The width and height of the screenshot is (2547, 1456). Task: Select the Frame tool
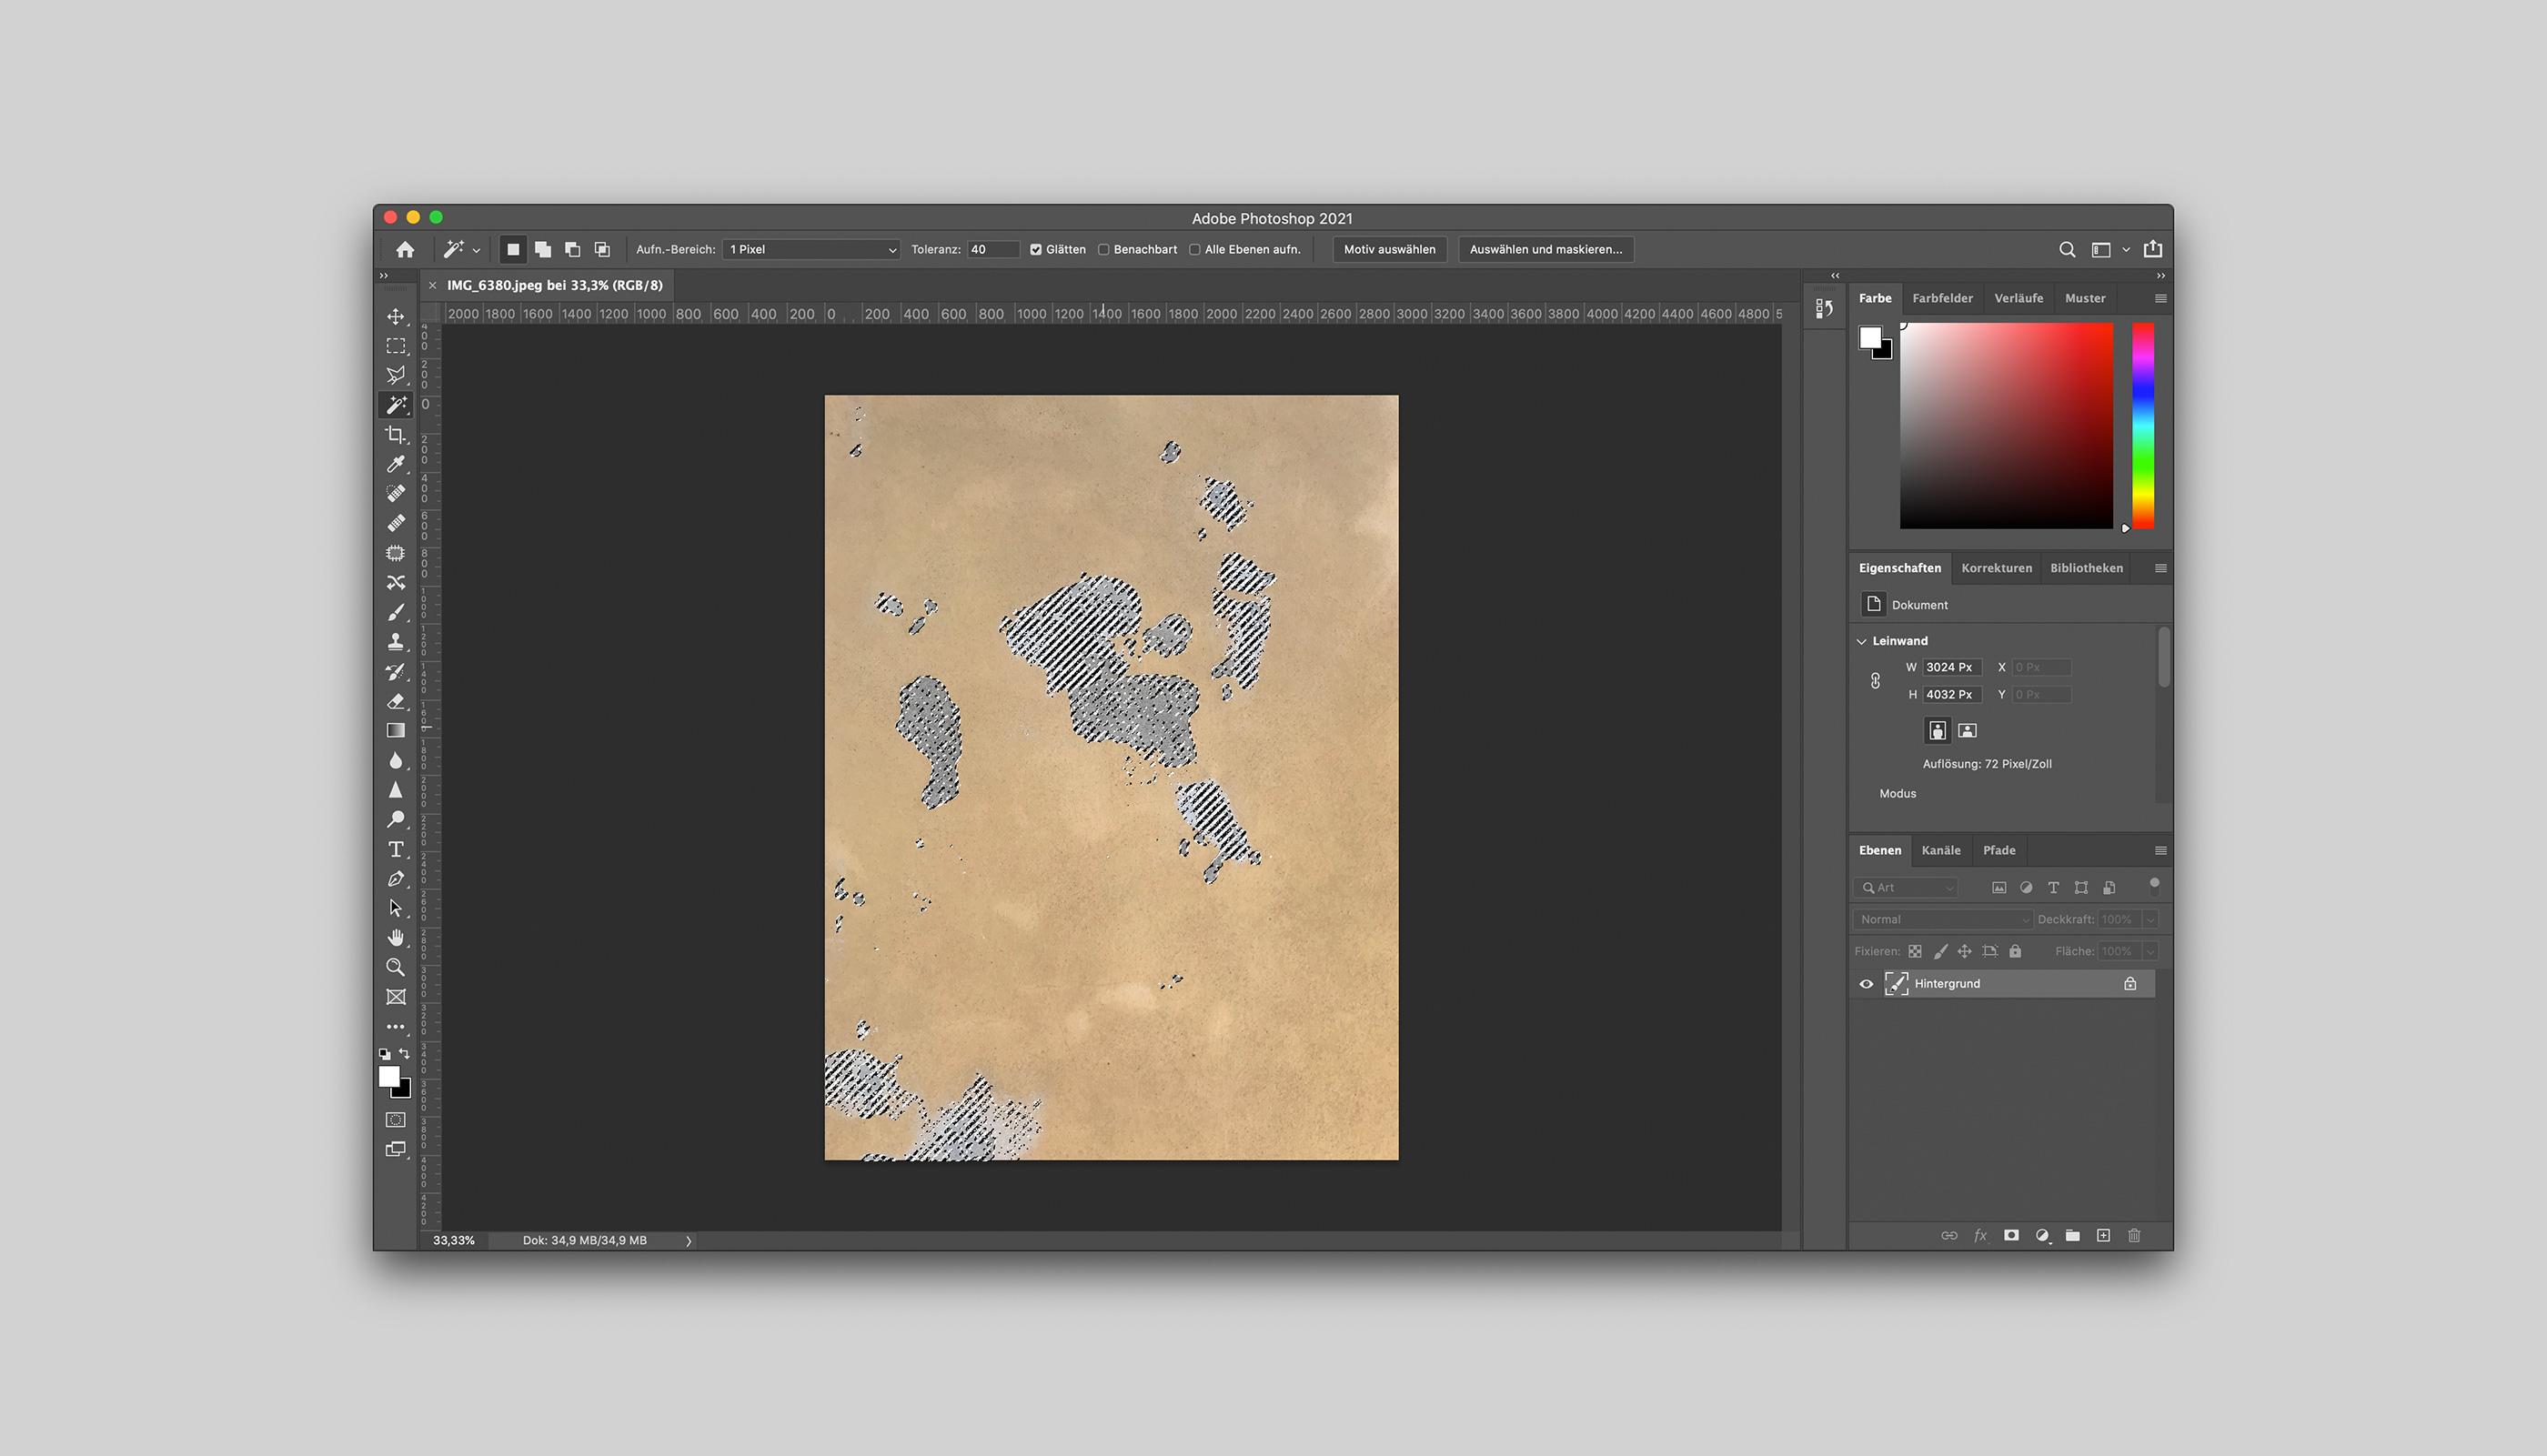coord(396,997)
